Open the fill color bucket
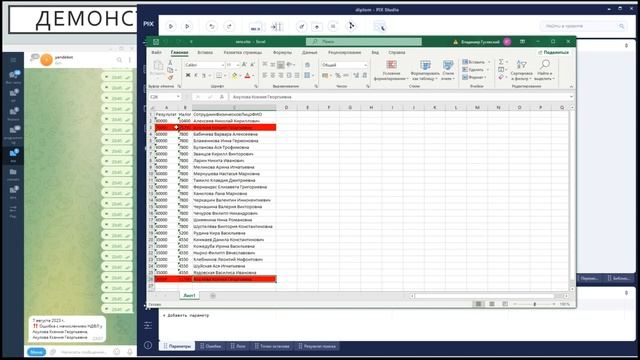This screenshot has height=360, width=640. (x=234, y=76)
